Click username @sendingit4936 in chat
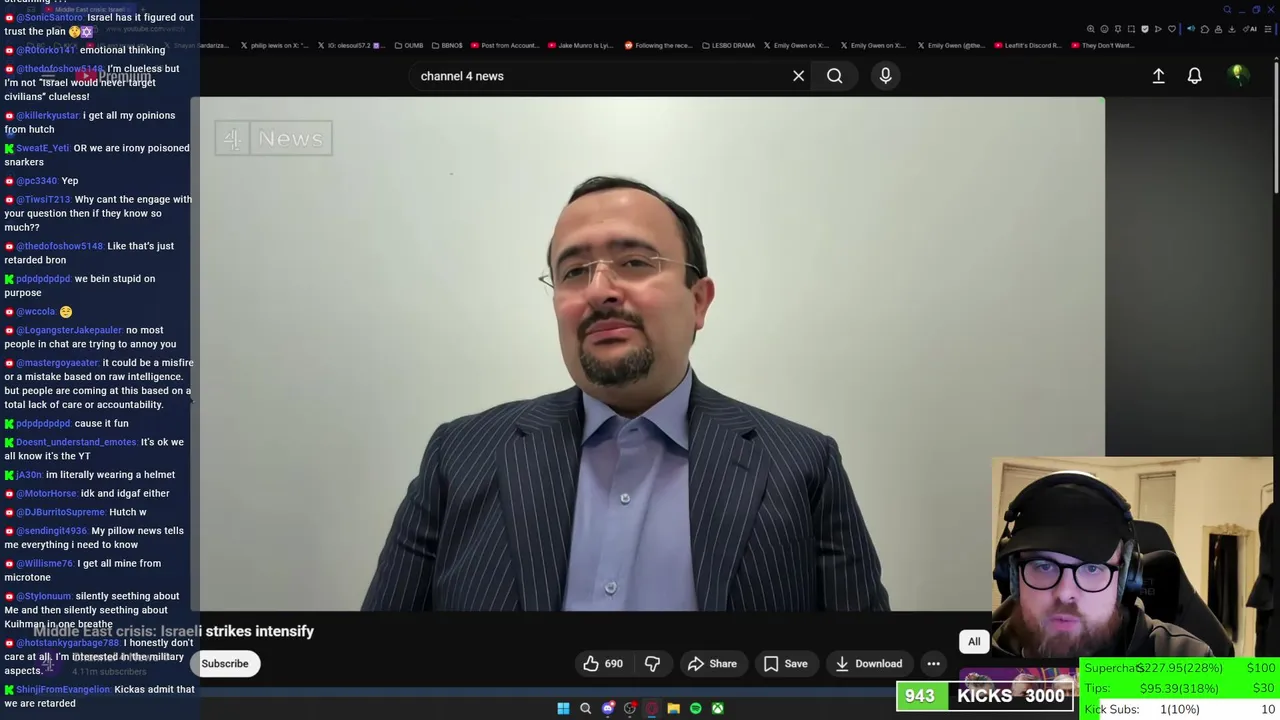This screenshot has width=1280, height=720. [52, 531]
